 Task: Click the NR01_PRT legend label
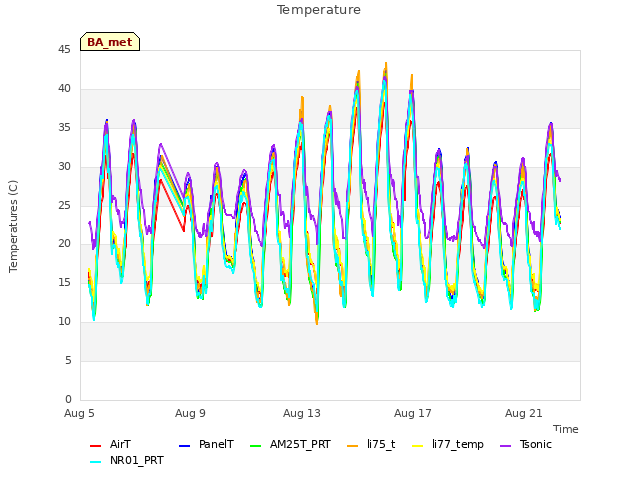(x=137, y=460)
